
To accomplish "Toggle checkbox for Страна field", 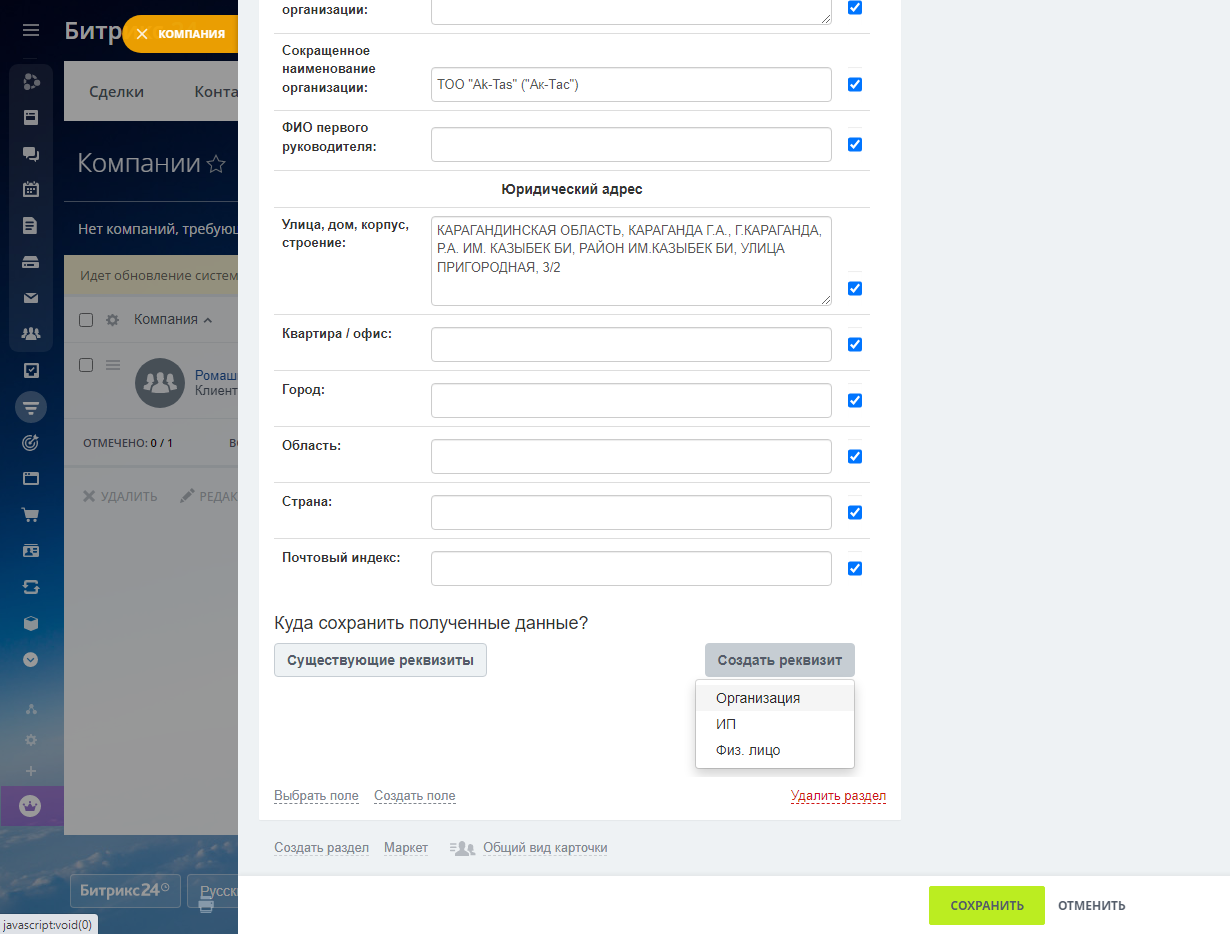I will coord(855,513).
